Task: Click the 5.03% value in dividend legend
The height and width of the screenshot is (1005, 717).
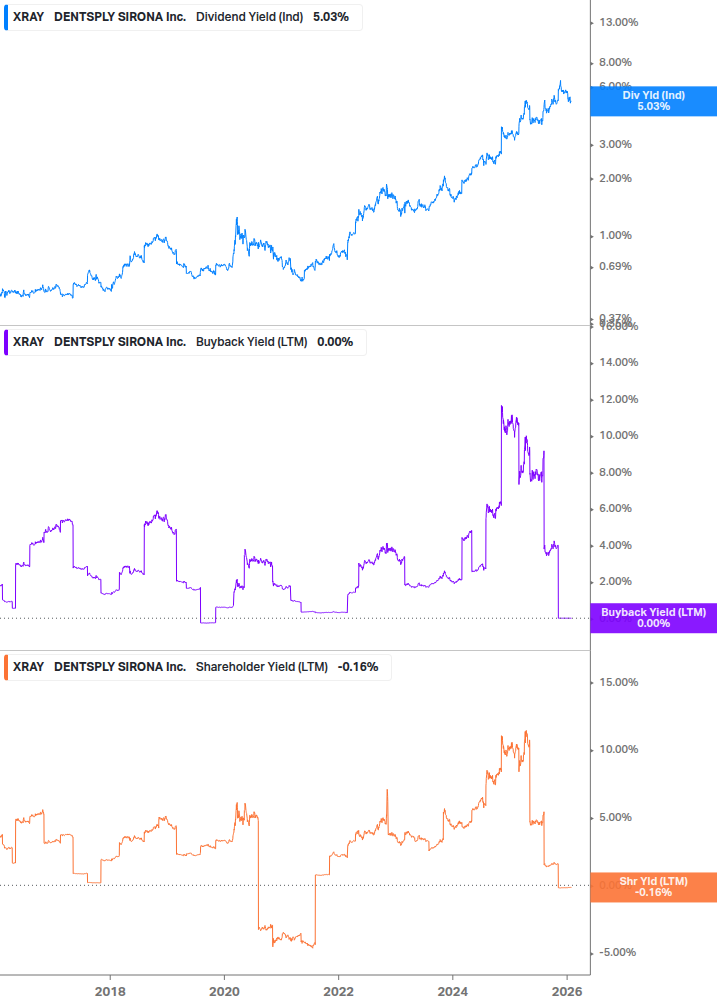Action: pos(331,17)
